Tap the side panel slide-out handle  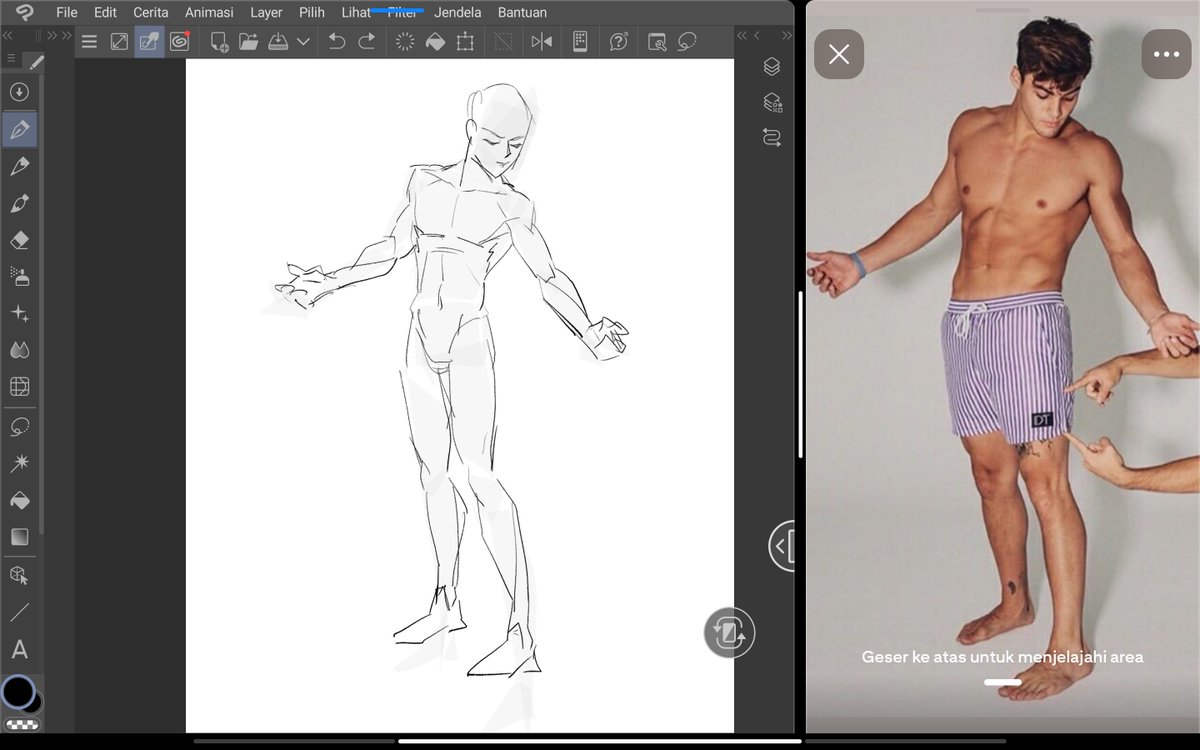click(x=782, y=546)
